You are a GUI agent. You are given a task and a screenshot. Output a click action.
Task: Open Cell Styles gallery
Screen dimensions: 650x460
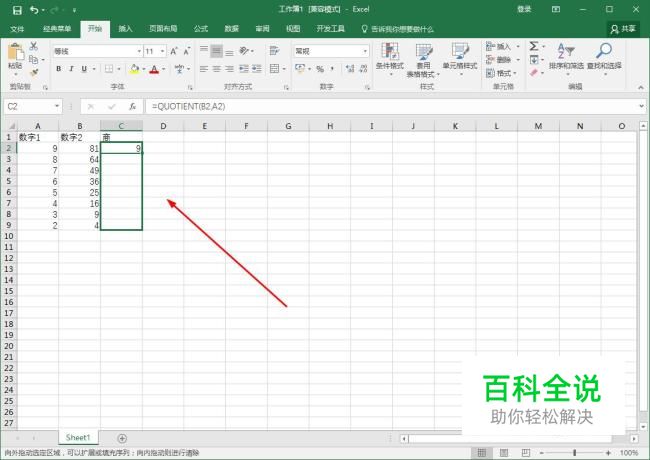click(x=460, y=59)
